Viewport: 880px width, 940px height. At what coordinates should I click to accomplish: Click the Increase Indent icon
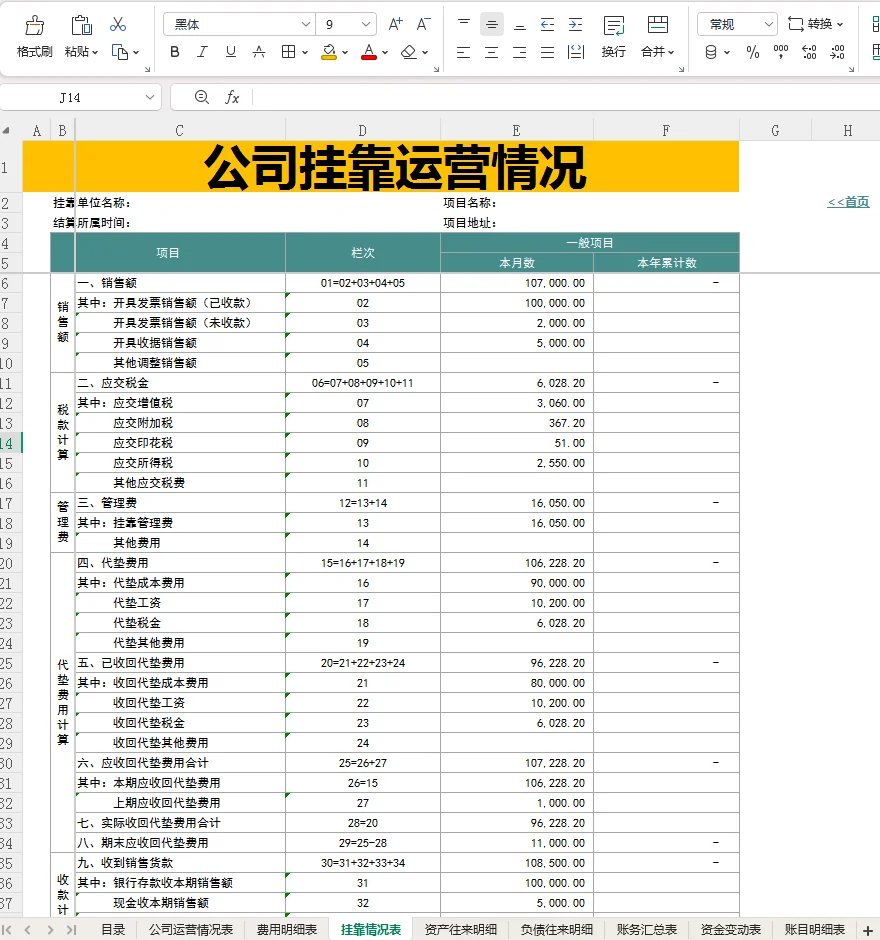[x=575, y=25]
